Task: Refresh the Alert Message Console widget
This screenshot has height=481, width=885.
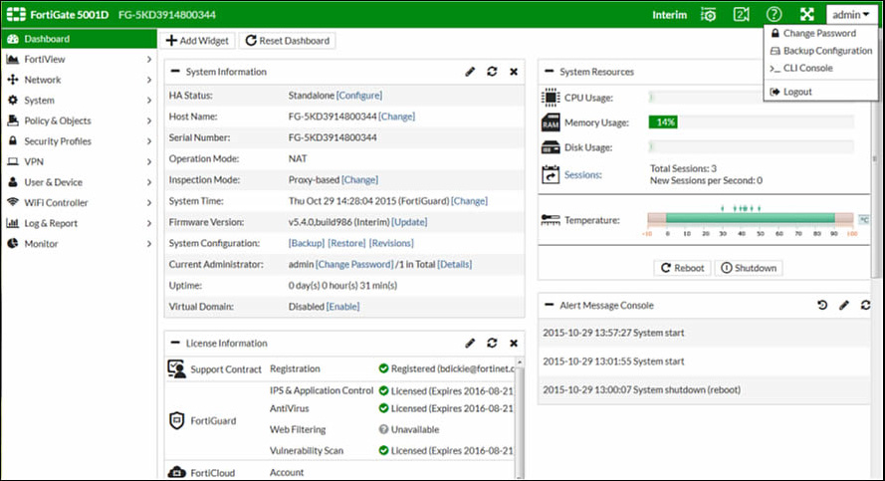Action: point(865,305)
